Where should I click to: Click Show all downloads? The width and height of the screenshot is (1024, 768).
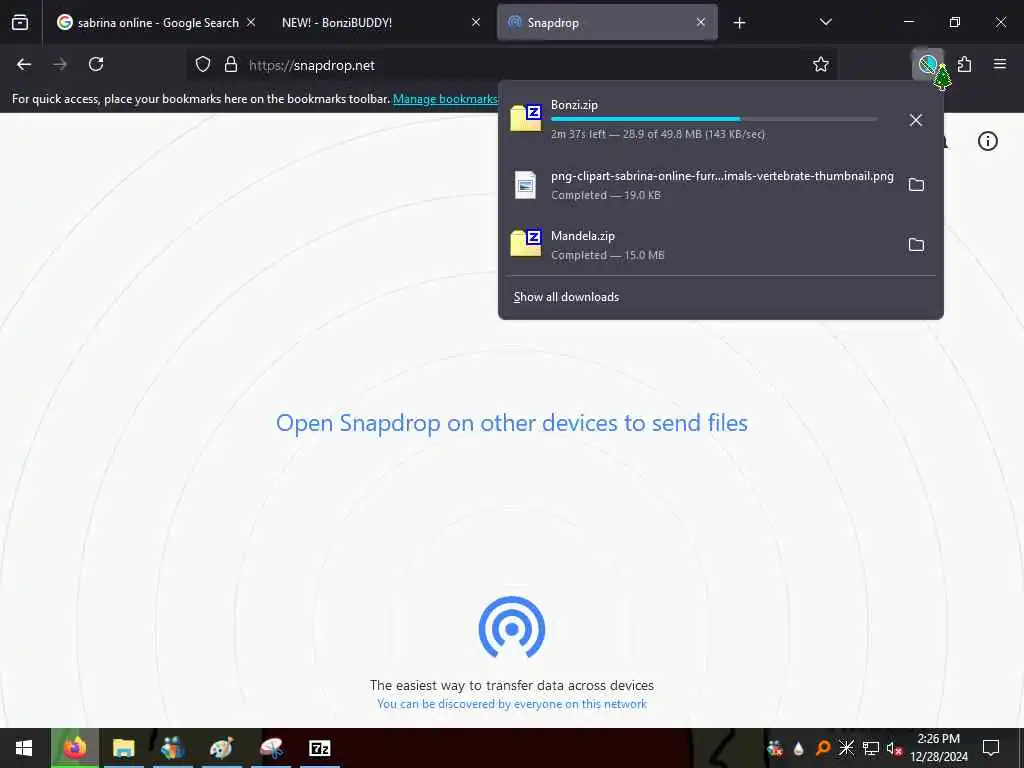click(566, 297)
